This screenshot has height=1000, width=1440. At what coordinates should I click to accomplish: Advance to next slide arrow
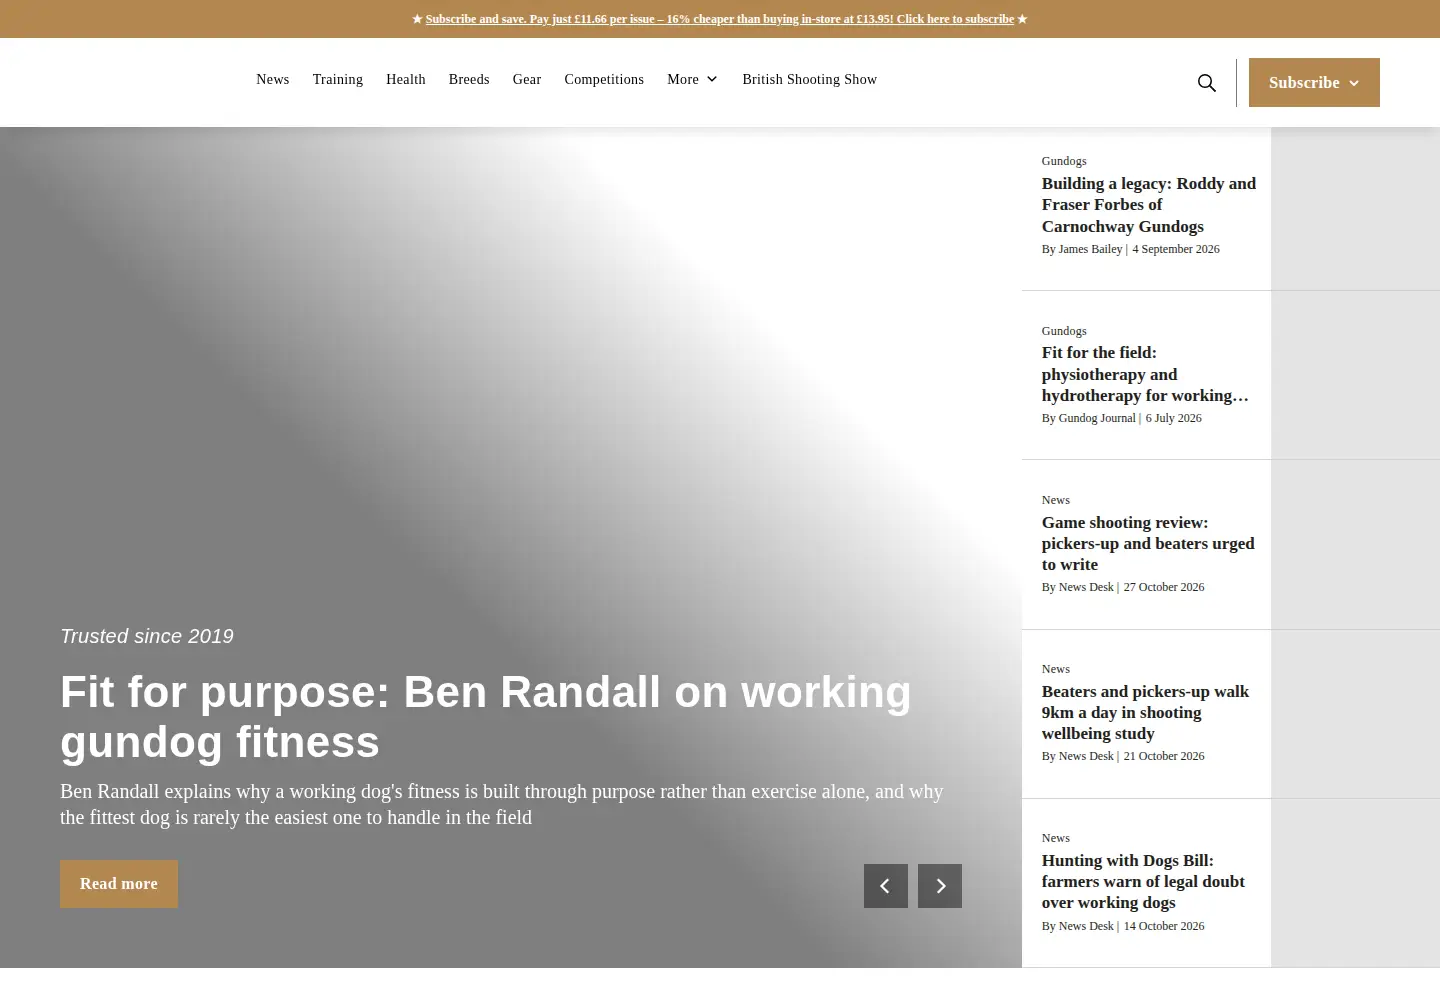(940, 886)
